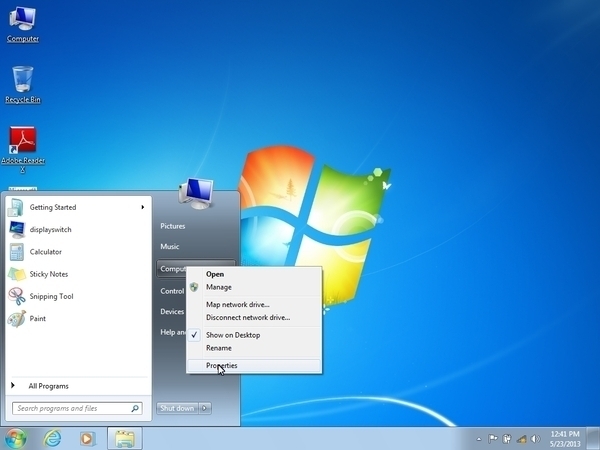The image size is (600, 450).
Task: Expand All Programs list
Action: [48, 386]
